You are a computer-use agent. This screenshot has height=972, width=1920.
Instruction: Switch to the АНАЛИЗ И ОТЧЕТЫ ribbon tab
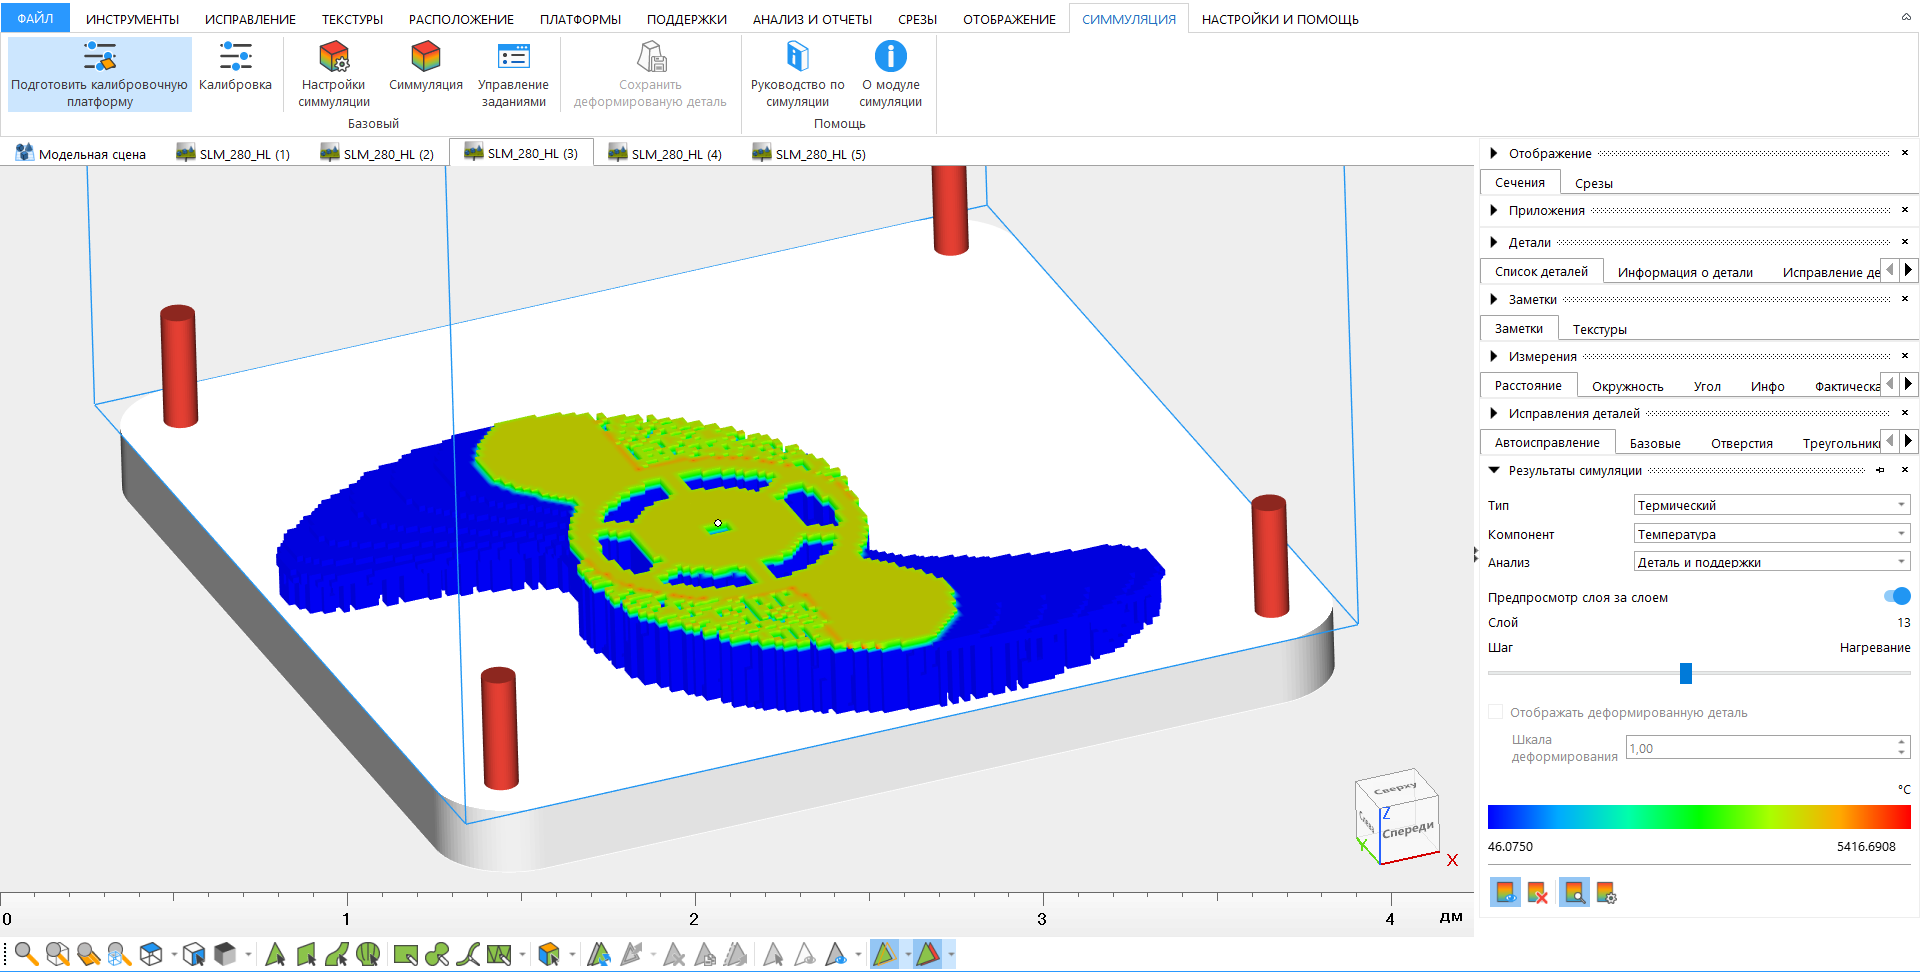click(x=812, y=19)
